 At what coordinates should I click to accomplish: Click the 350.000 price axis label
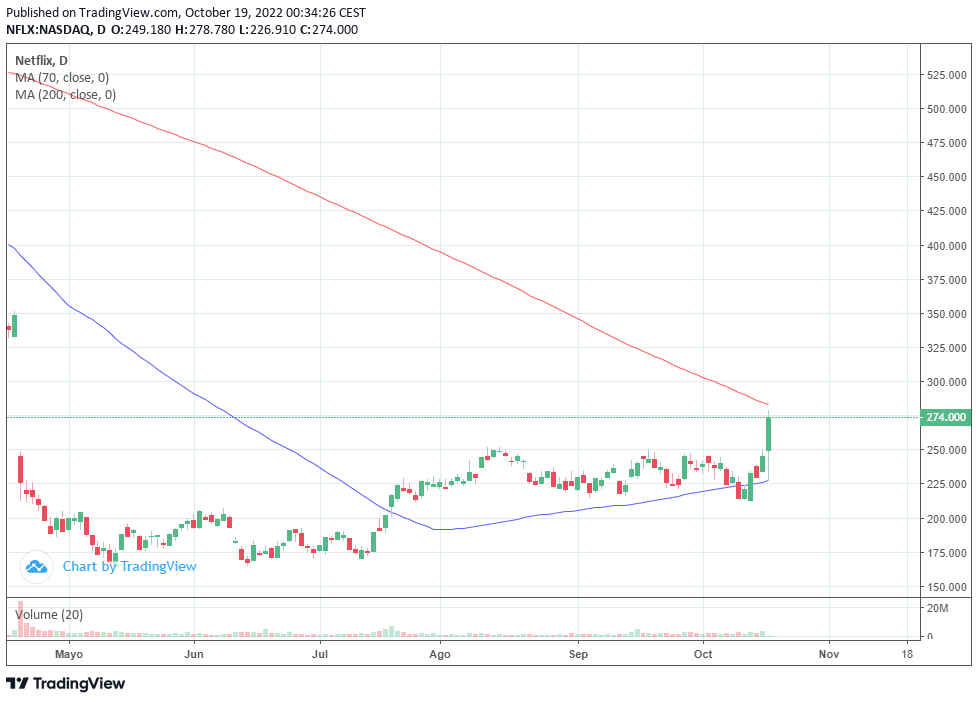(x=946, y=314)
